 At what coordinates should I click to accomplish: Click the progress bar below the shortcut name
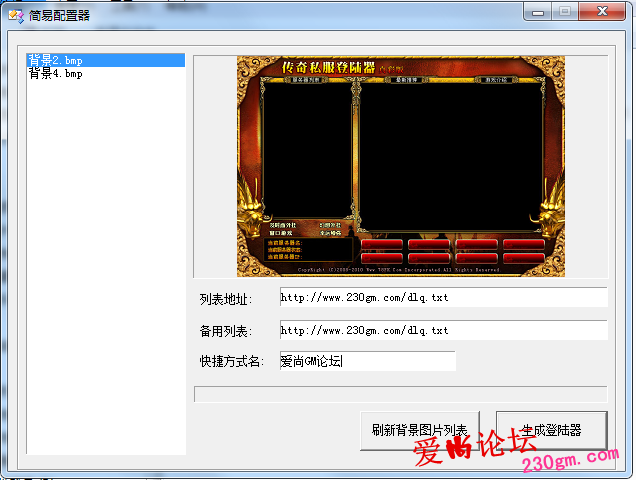pos(401,394)
